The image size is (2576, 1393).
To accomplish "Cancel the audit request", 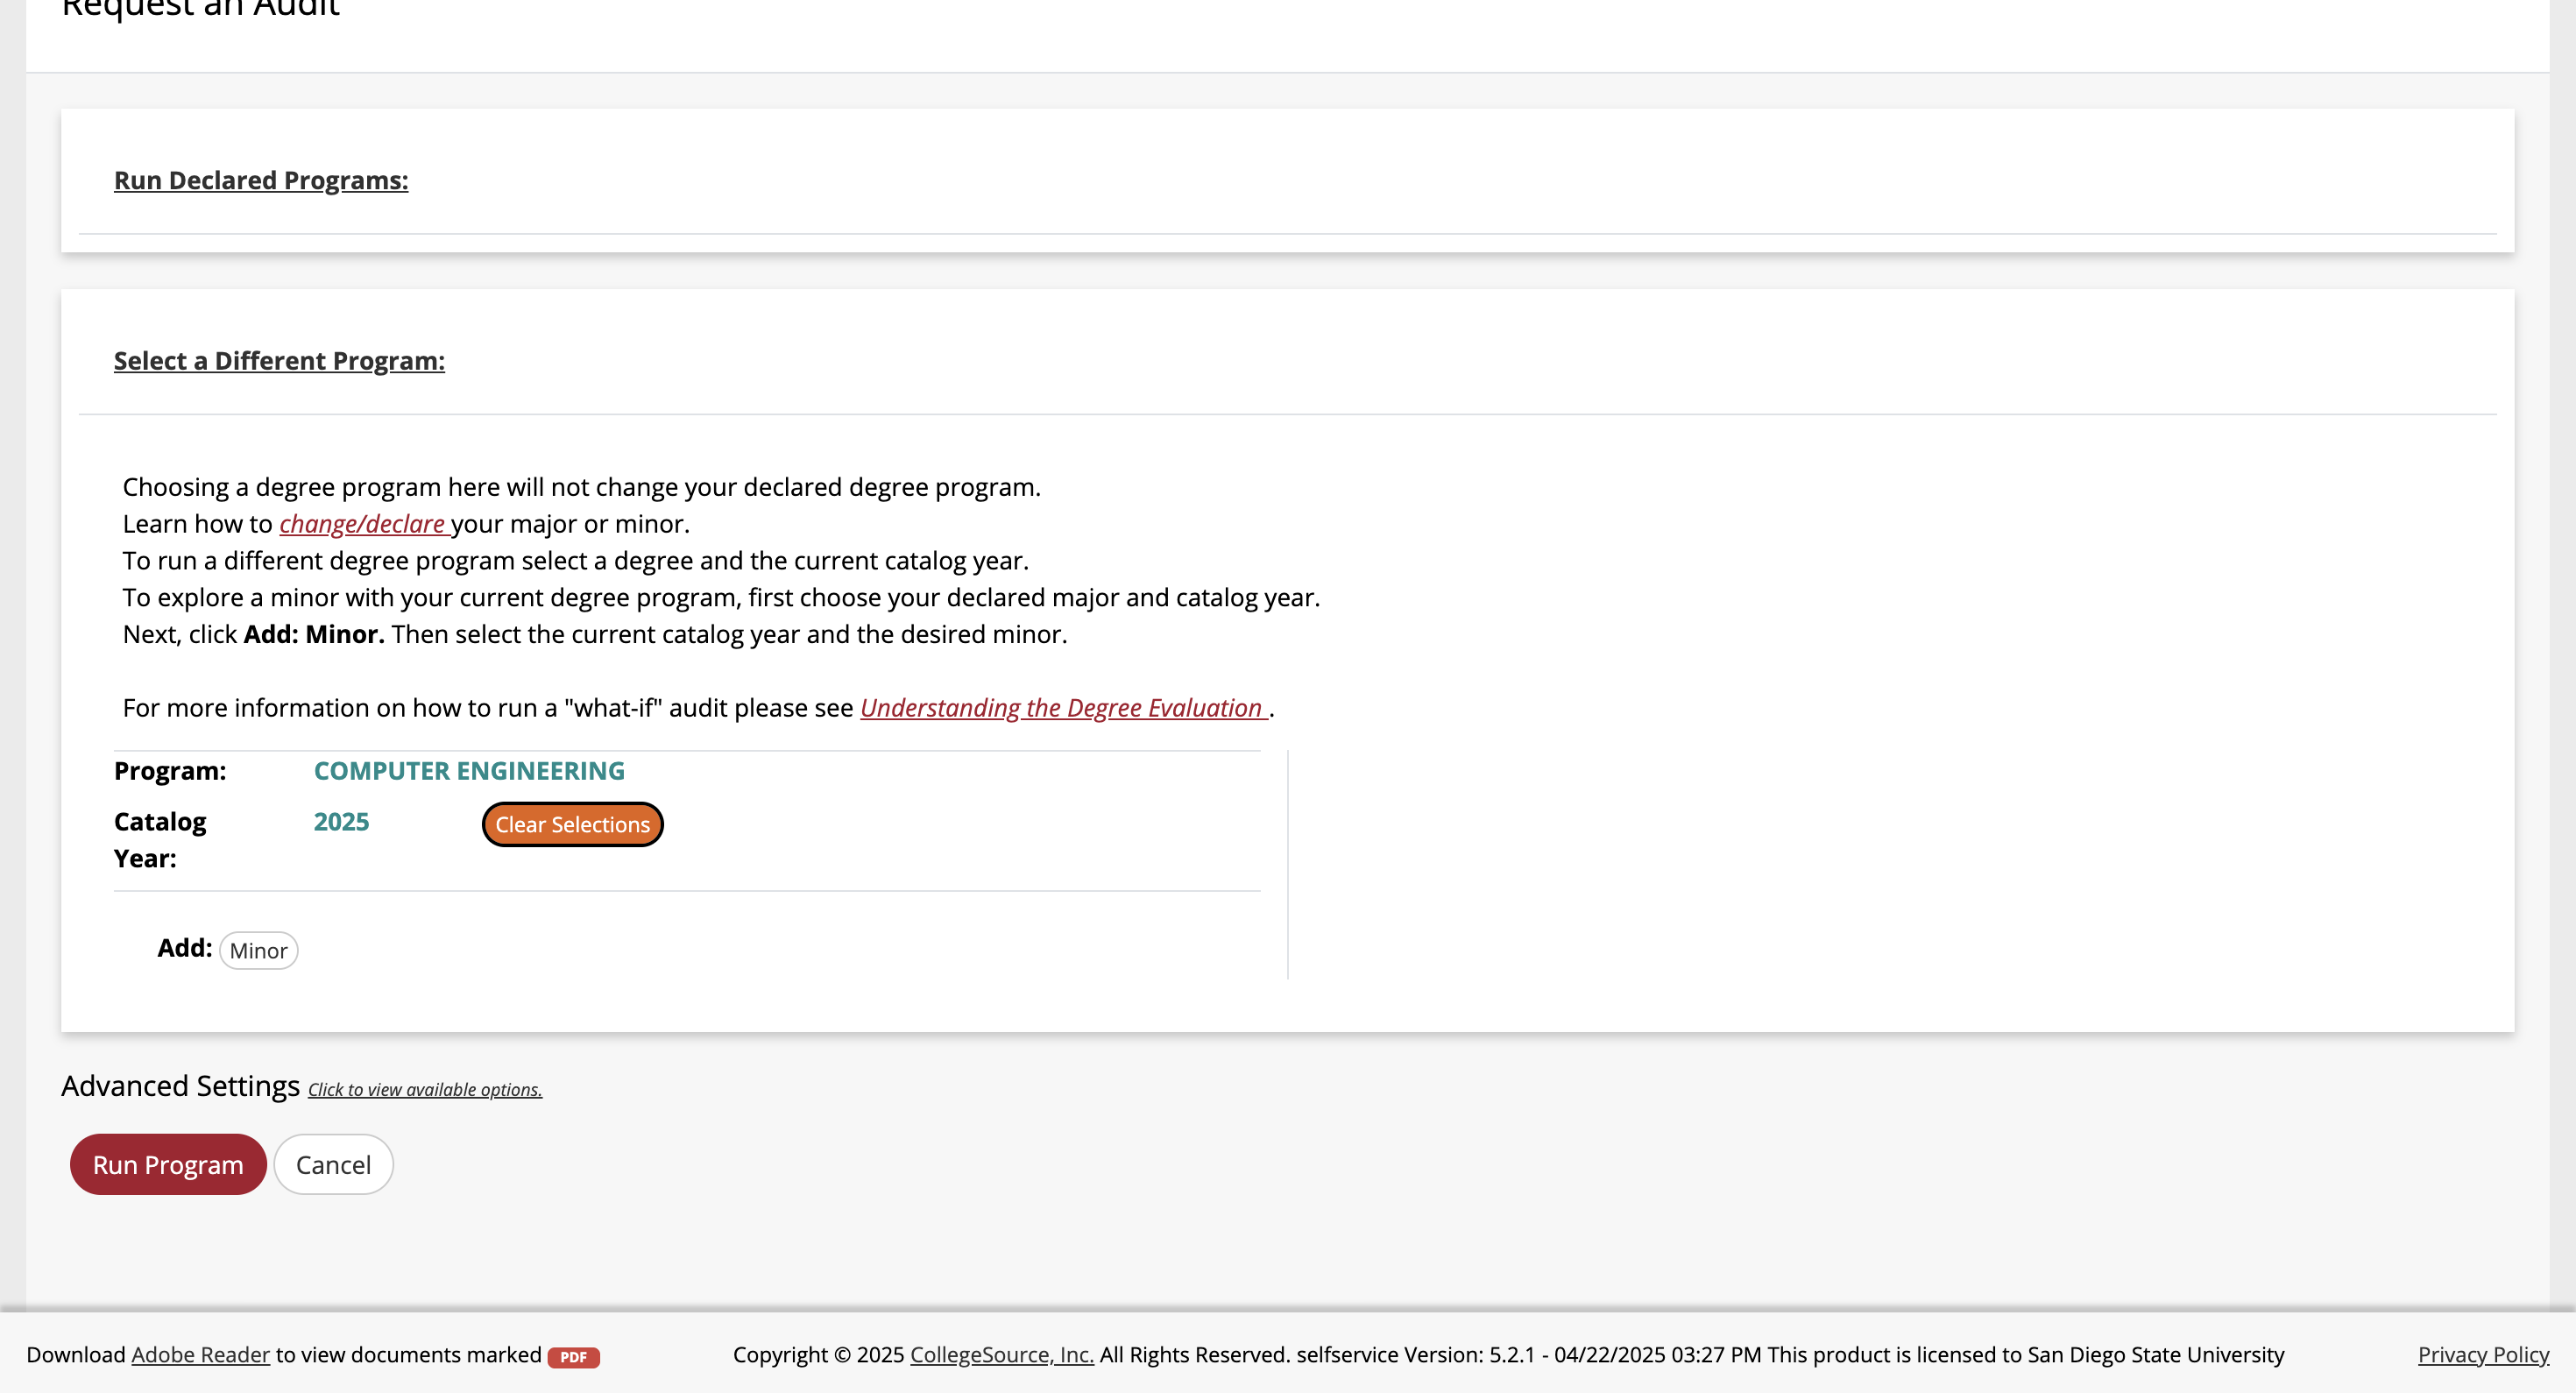I will tap(333, 1164).
